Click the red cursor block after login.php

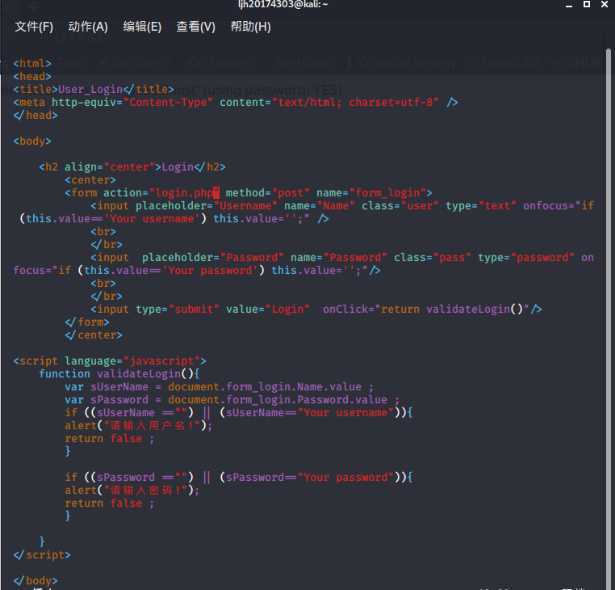[217, 193]
